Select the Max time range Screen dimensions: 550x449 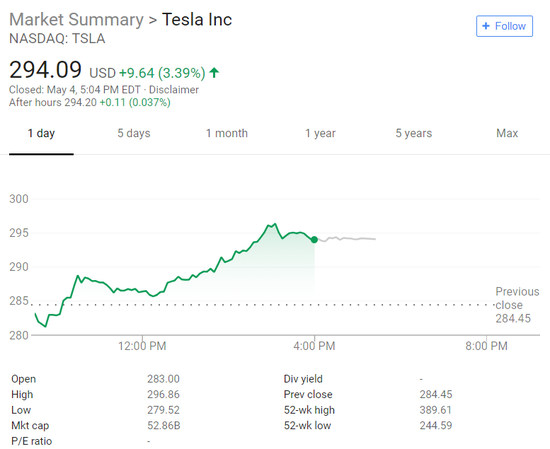pyautogui.click(x=507, y=133)
